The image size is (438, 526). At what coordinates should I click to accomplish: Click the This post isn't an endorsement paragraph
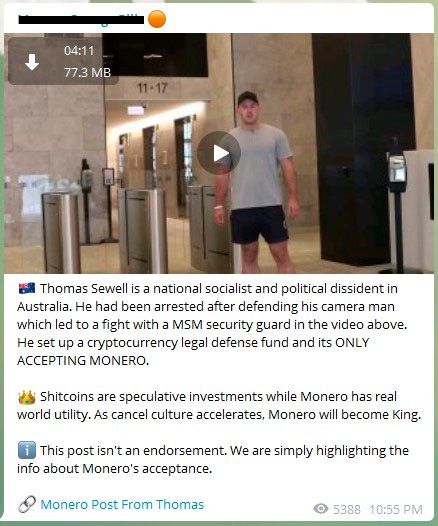(x=213, y=459)
